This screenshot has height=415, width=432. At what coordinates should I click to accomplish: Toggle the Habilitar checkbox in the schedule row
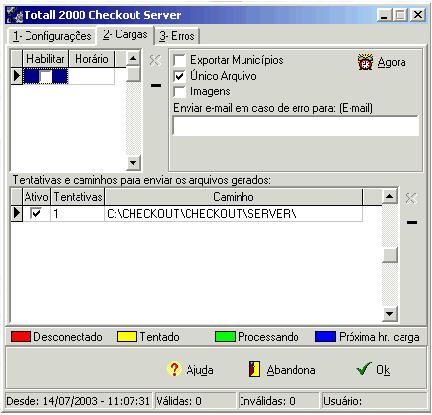pyautogui.click(x=46, y=76)
